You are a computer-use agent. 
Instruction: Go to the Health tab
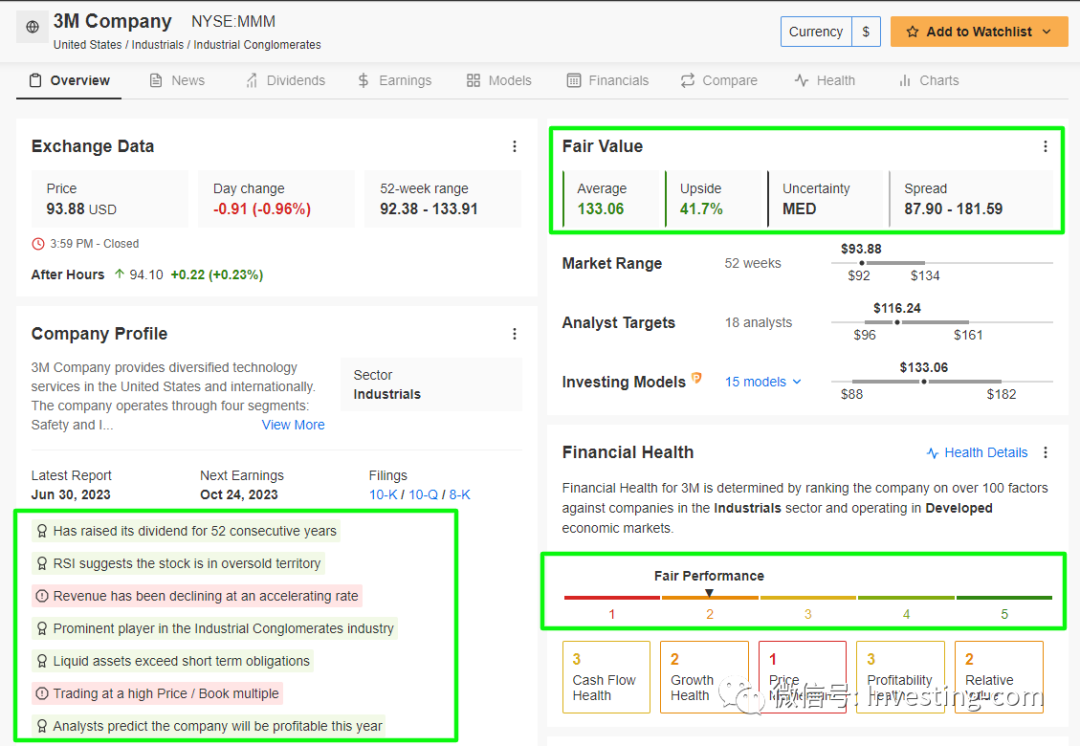pos(824,81)
